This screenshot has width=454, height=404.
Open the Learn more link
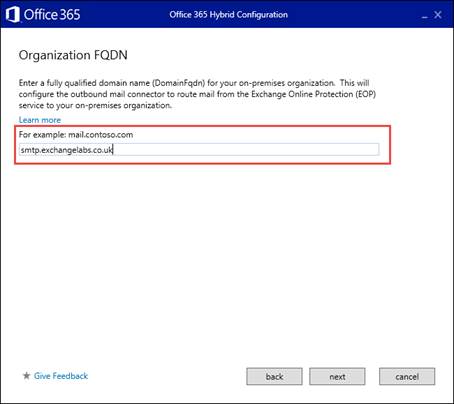tap(40, 120)
